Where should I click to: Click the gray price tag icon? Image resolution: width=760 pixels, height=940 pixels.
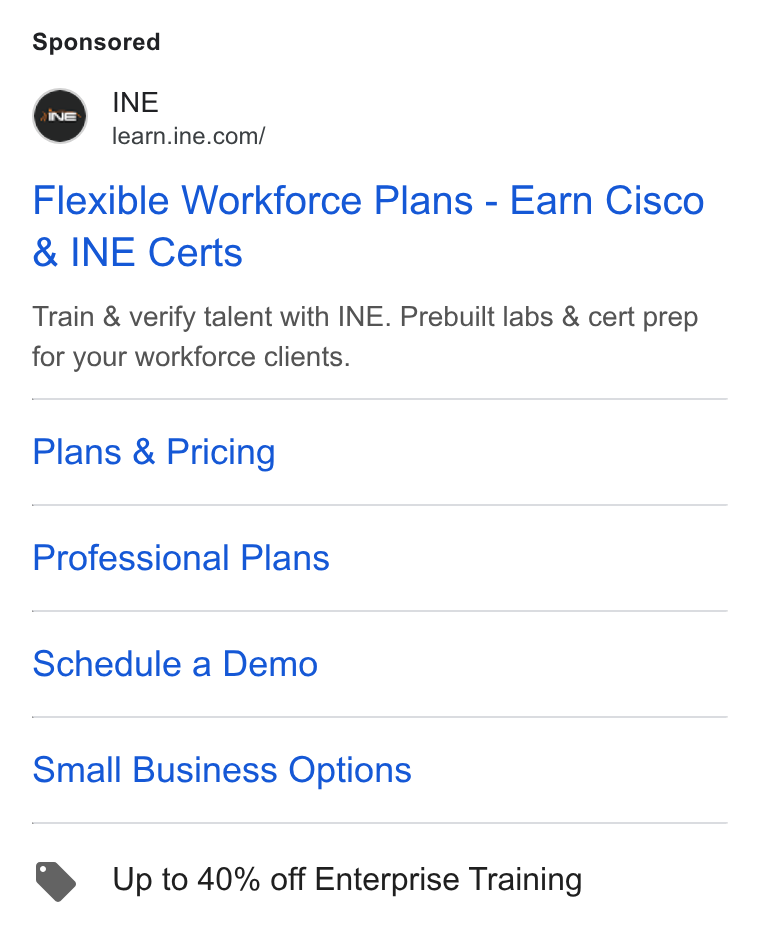(x=55, y=881)
